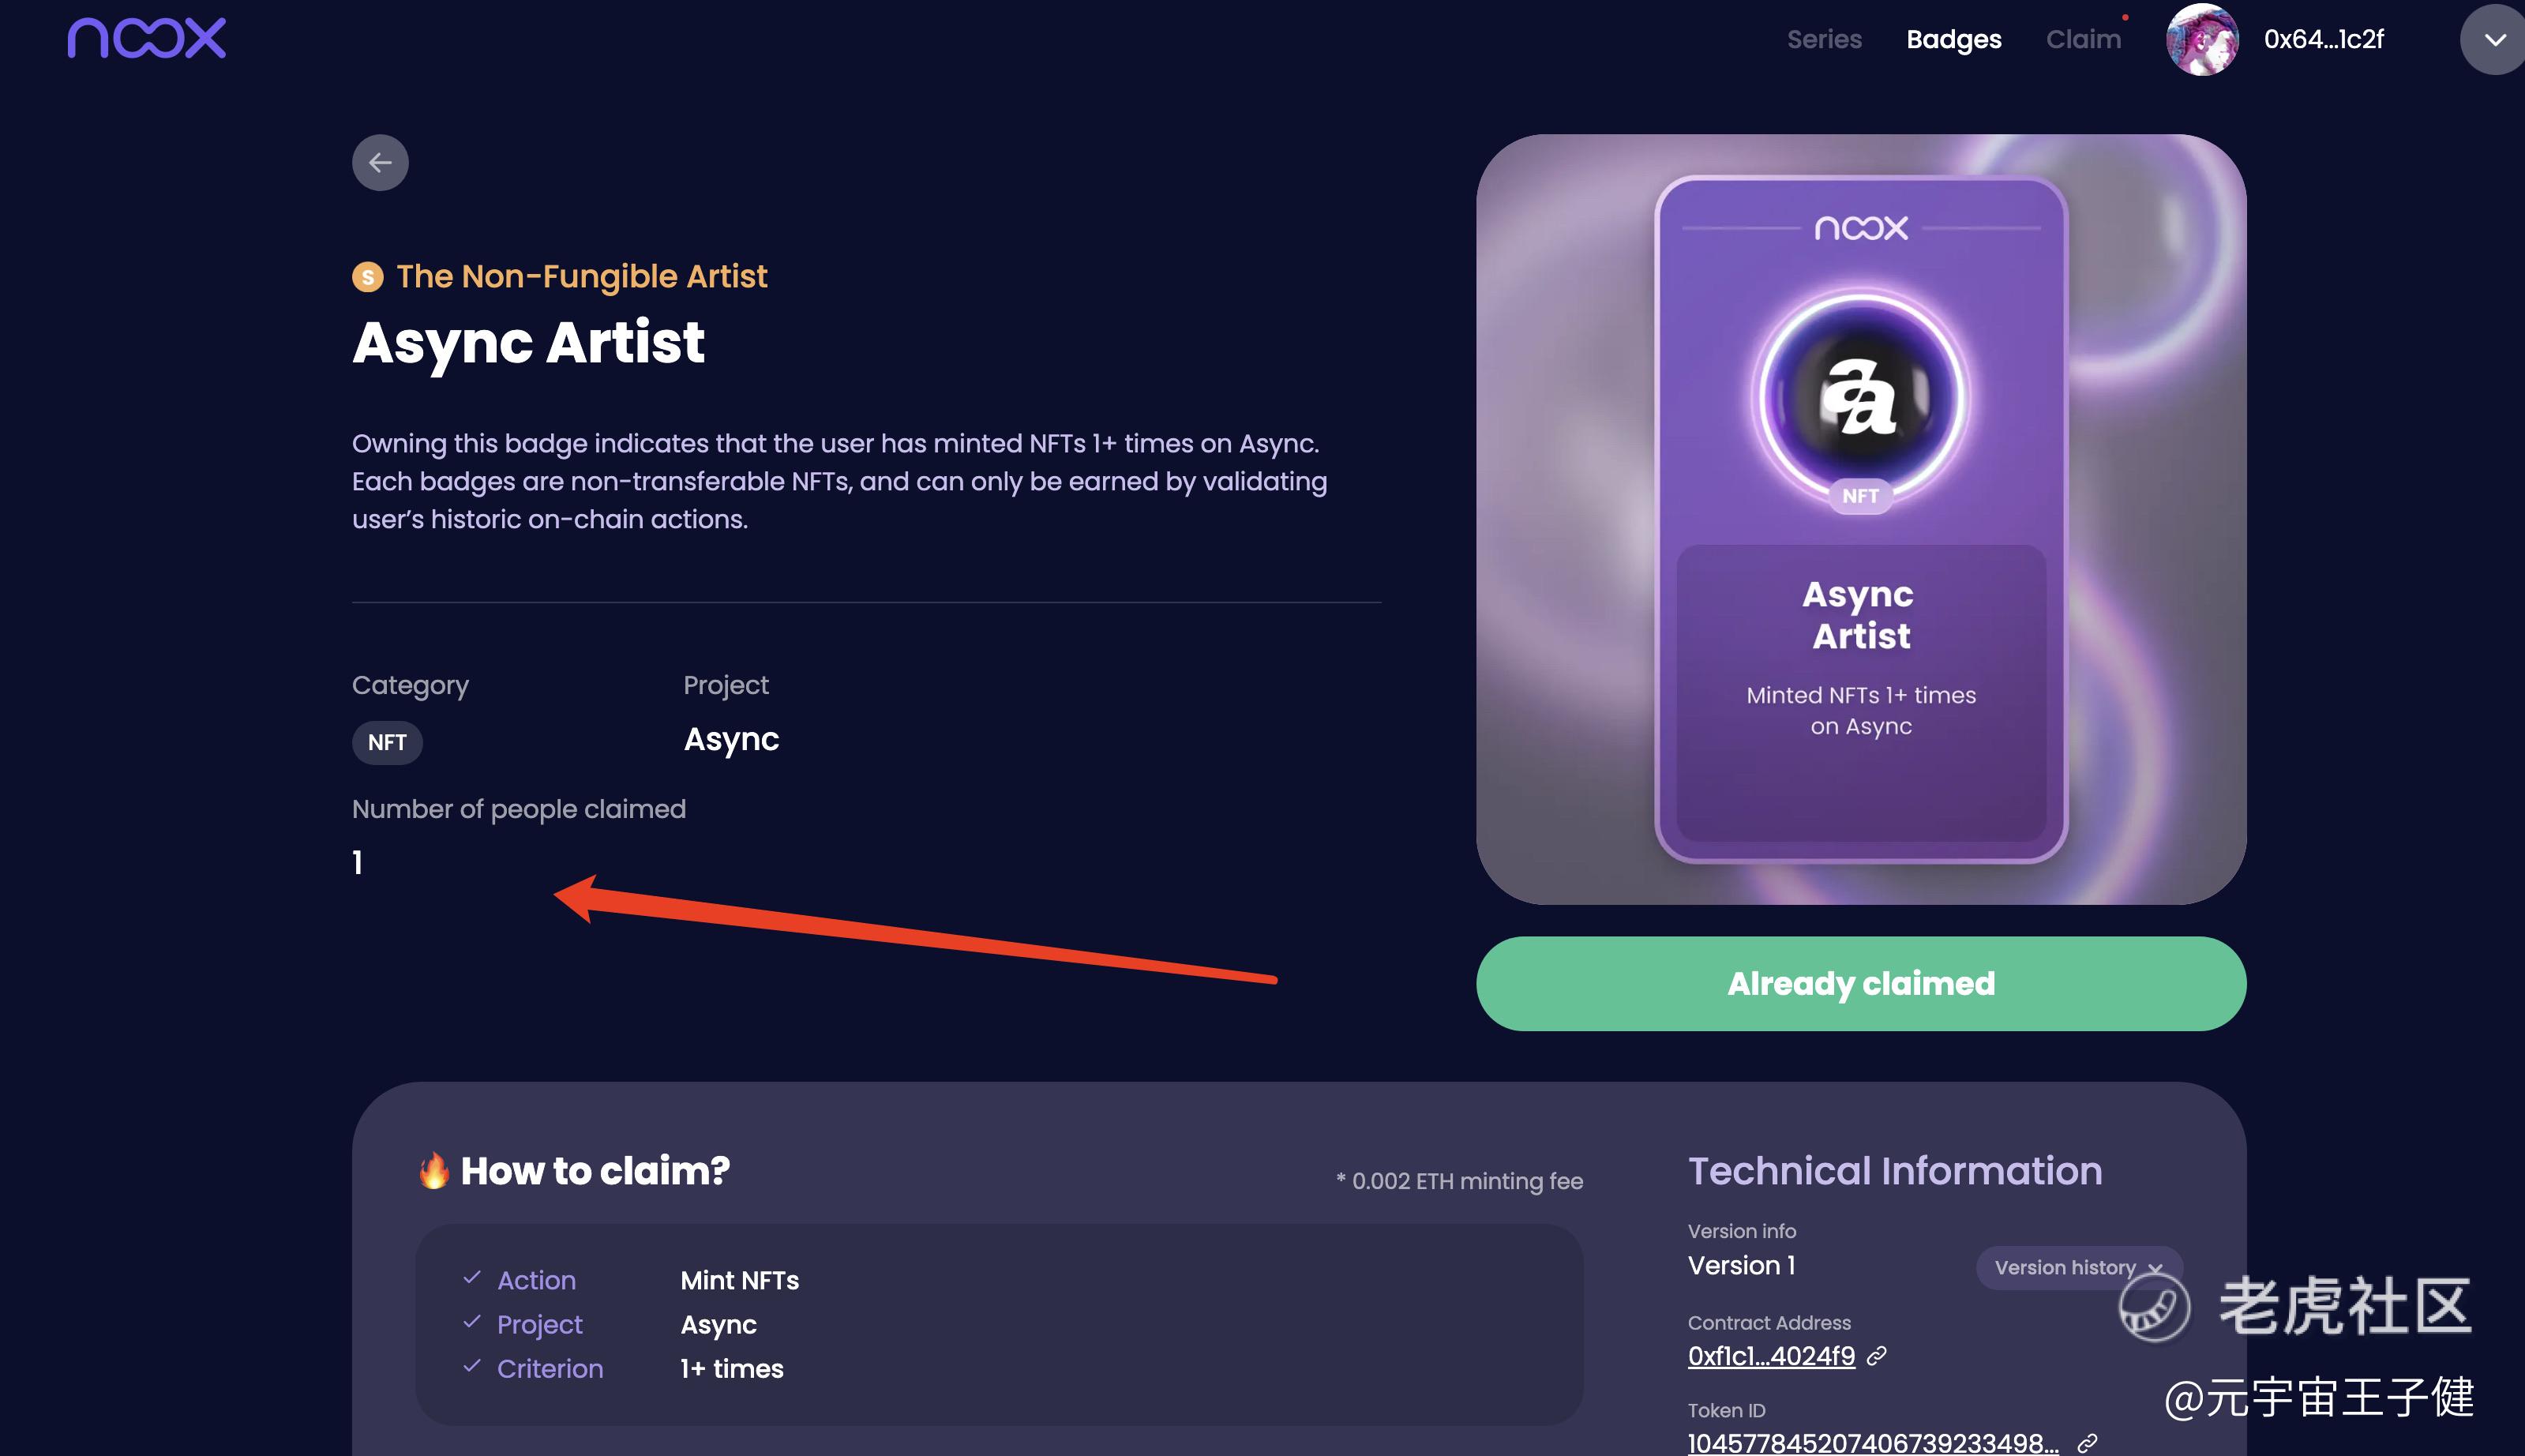This screenshot has width=2525, height=1456.
Task: Click the Action checkmark
Action: point(472,1279)
